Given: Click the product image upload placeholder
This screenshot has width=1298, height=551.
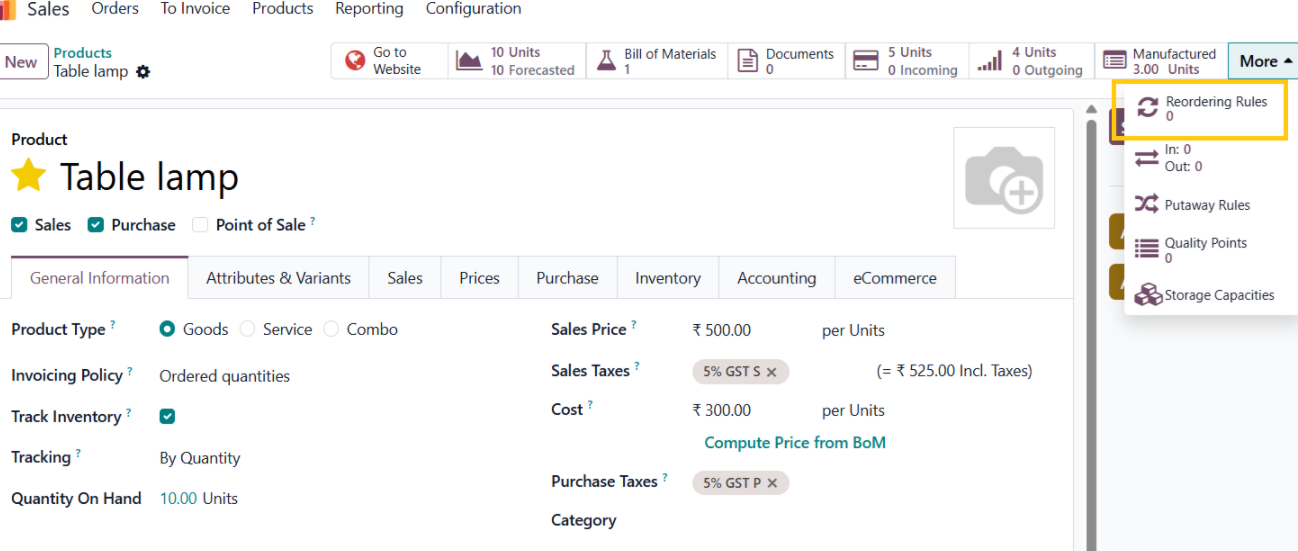Looking at the screenshot, I should click(1003, 178).
